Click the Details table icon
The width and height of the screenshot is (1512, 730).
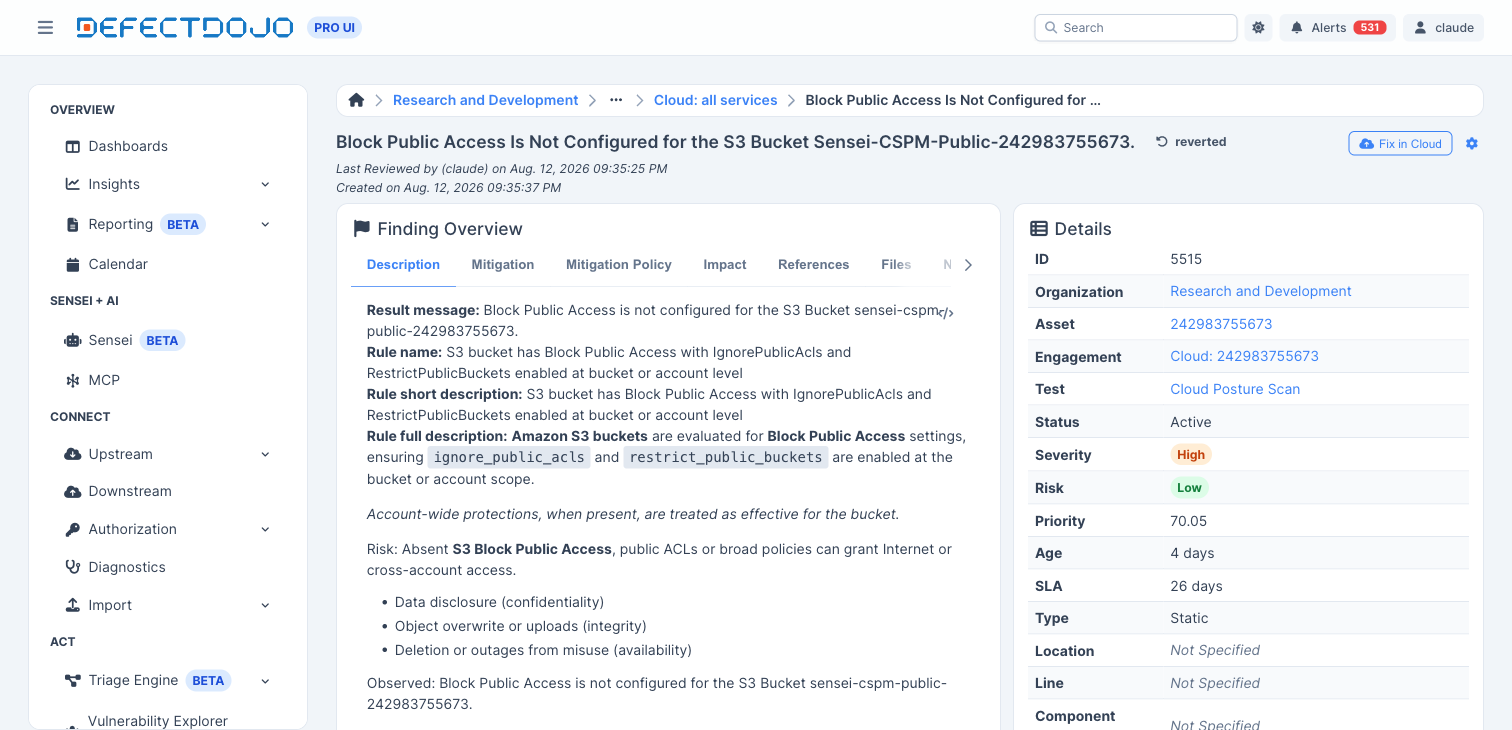click(x=1039, y=229)
